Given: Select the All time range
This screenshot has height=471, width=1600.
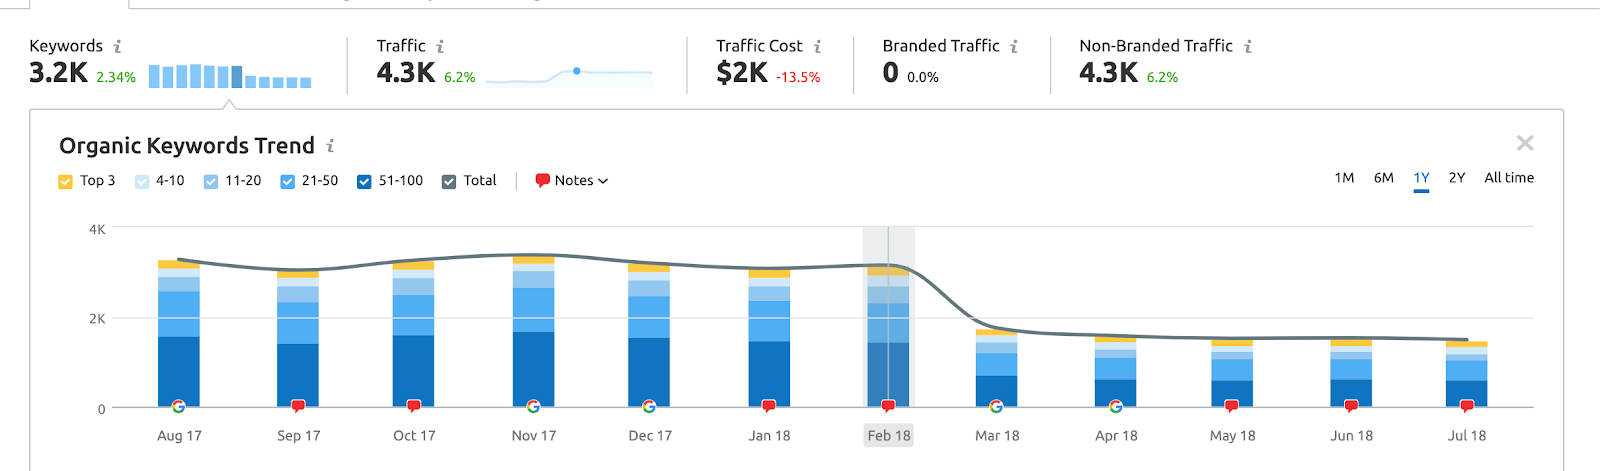Looking at the screenshot, I should pyautogui.click(x=1509, y=178).
